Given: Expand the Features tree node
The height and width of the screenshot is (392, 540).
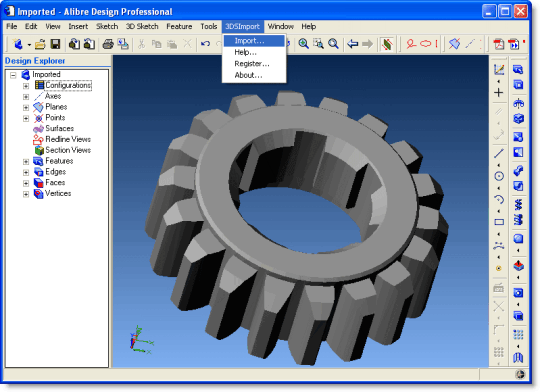Looking at the screenshot, I should [26, 162].
